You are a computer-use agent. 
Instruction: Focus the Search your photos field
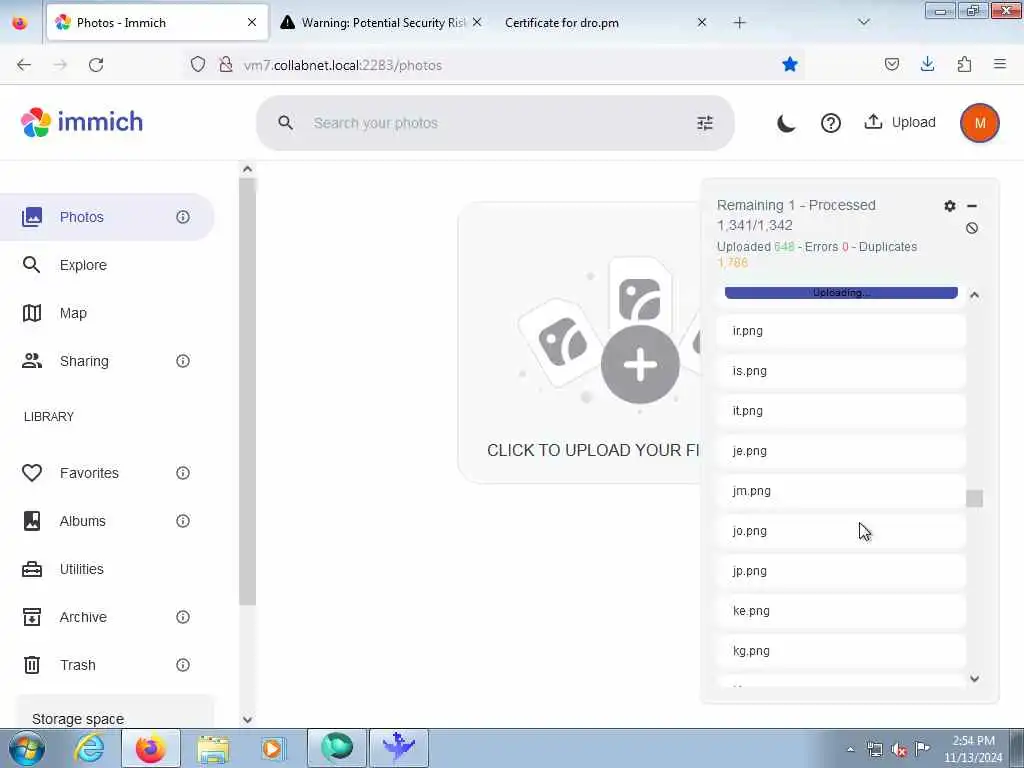pyautogui.click(x=495, y=123)
